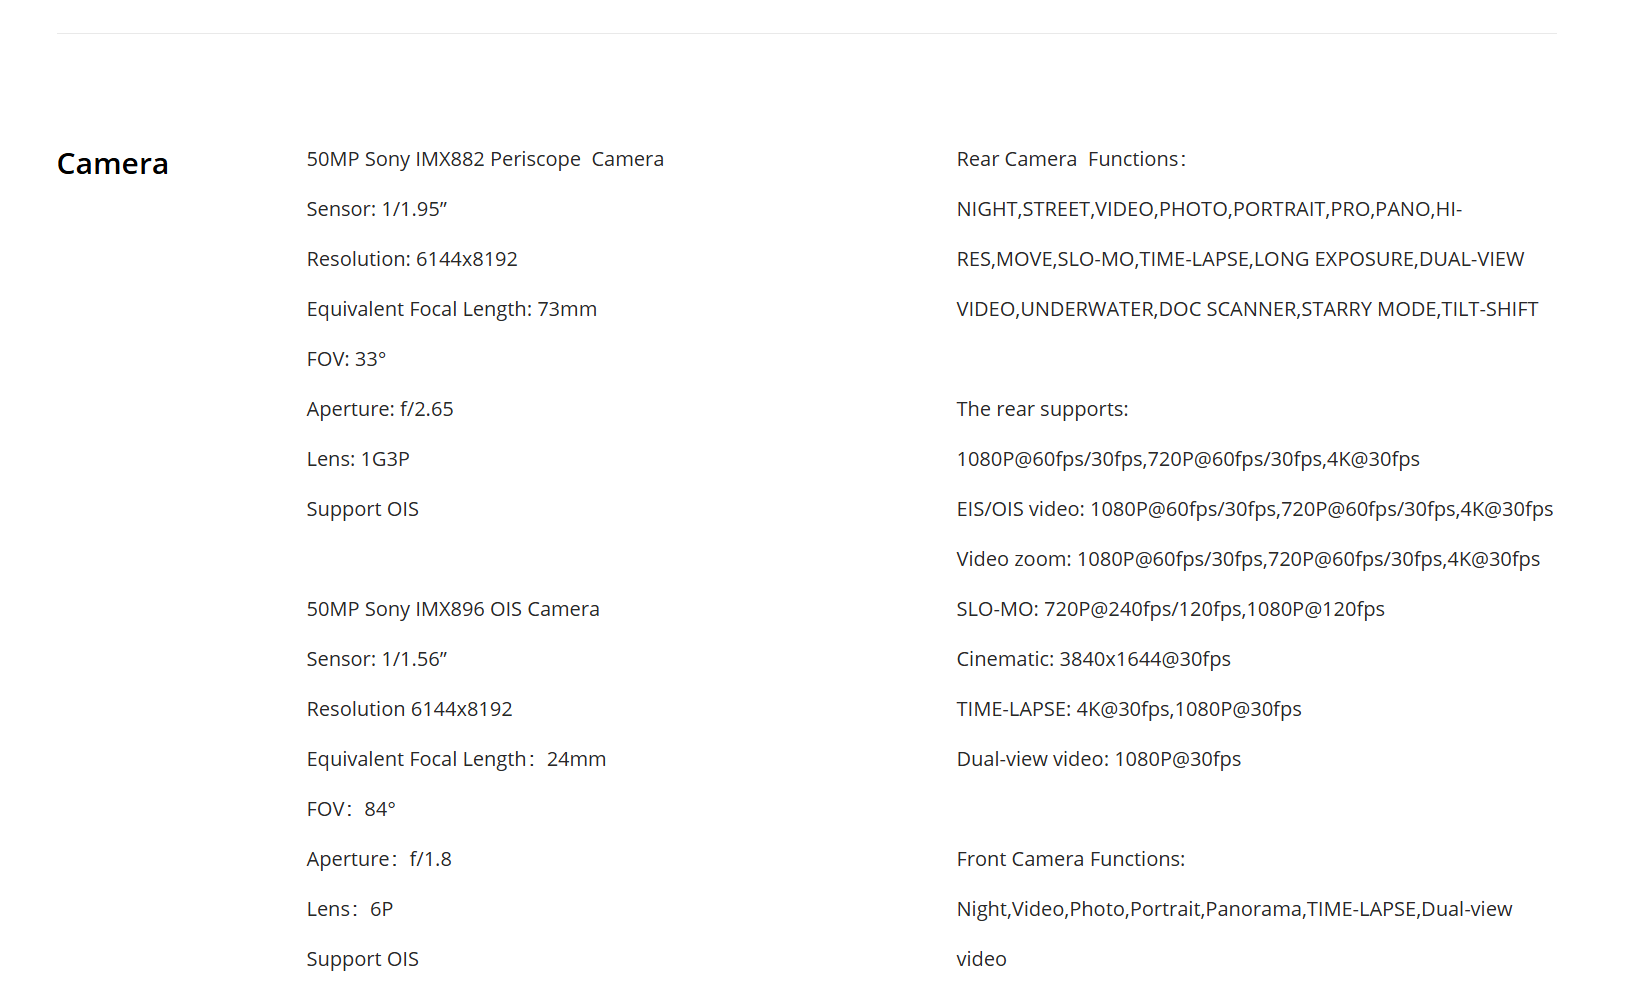Viewport: 1630px width, 998px height.
Task: Click the 50MP Sony IMX882 Periscope Camera title
Action: (x=485, y=159)
